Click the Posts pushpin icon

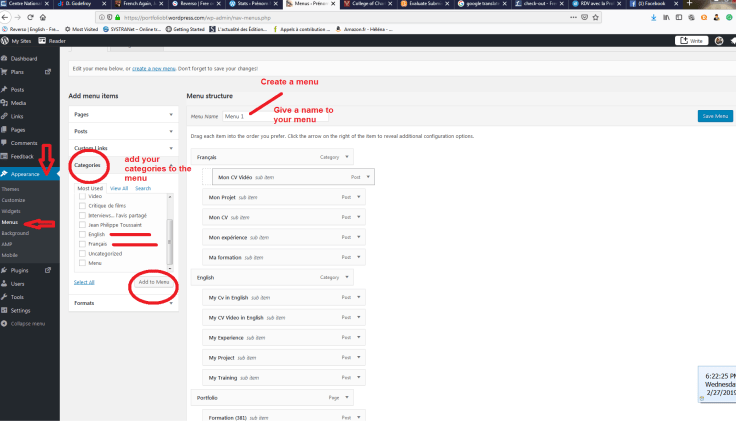point(5,89)
